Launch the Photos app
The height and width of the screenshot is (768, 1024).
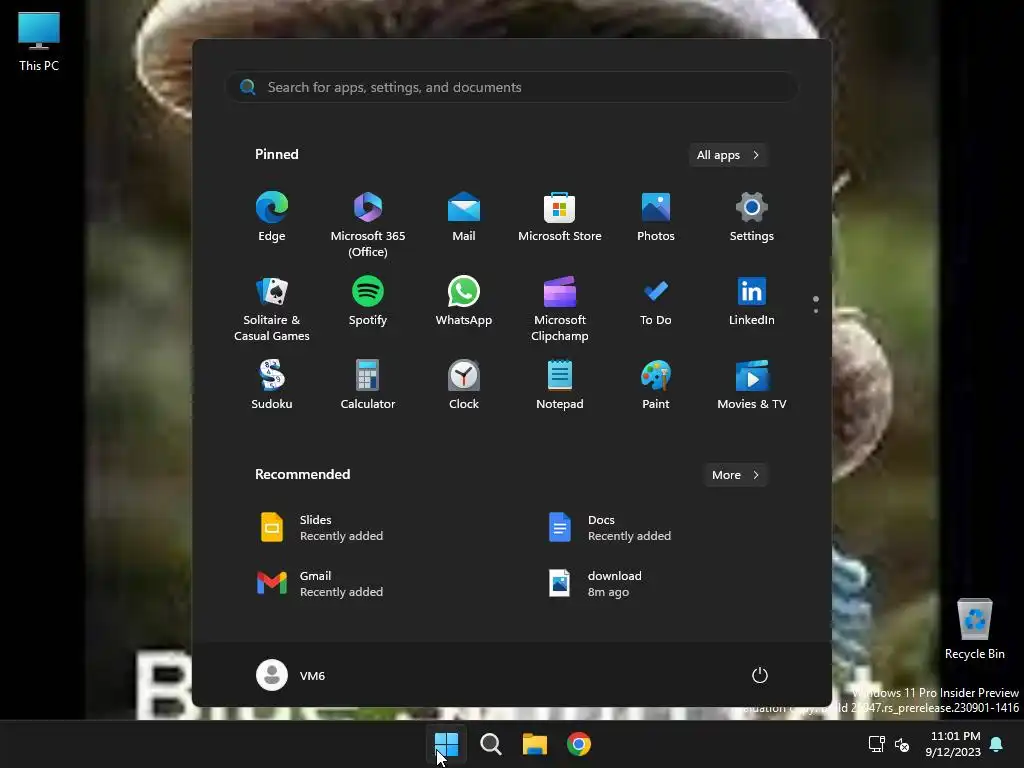point(656,217)
